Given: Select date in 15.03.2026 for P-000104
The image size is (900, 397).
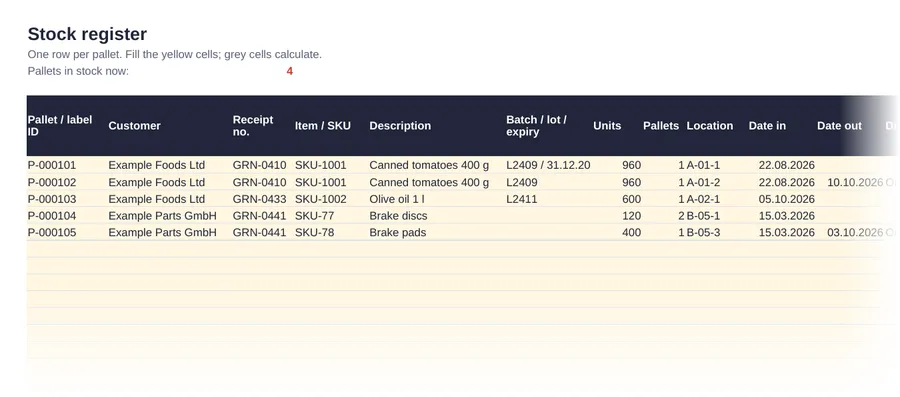Looking at the screenshot, I should (x=786, y=216).
